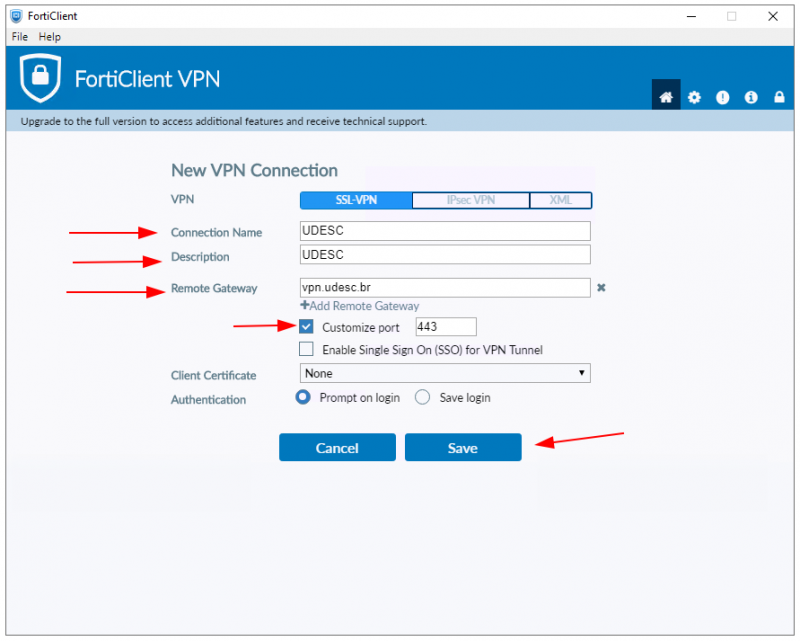Remove remote gateway with X icon
Image resolution: width=800 pixels, height=641 pixels.
click(601, 288)
